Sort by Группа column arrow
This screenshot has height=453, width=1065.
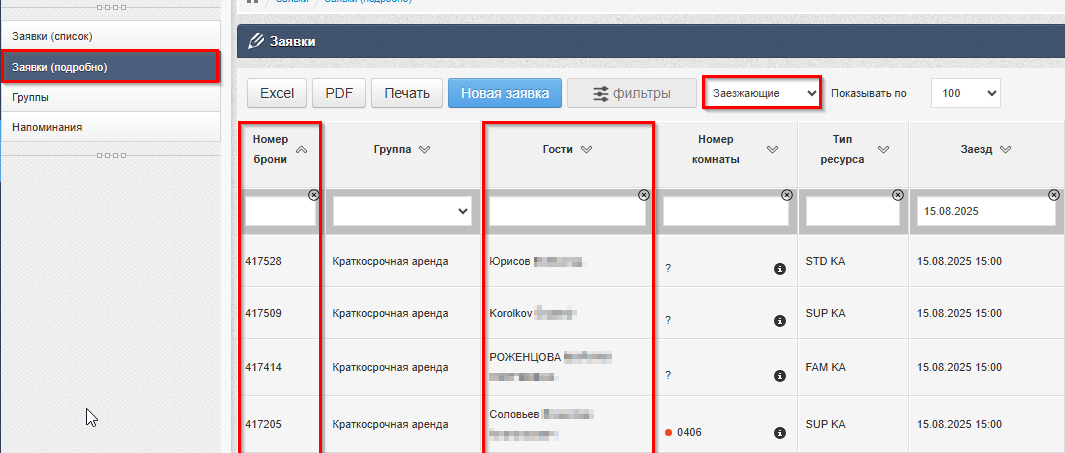click(425, 150)
